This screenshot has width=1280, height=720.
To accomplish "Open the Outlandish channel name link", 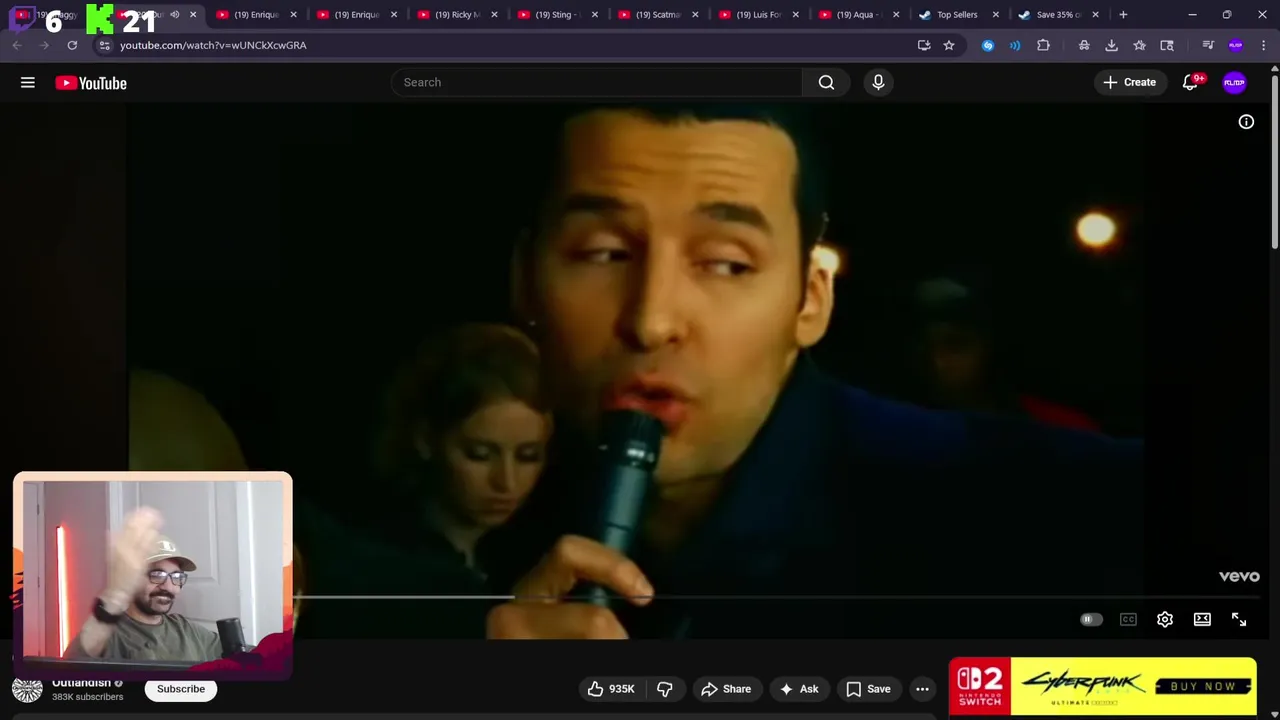I will [81, 683].
